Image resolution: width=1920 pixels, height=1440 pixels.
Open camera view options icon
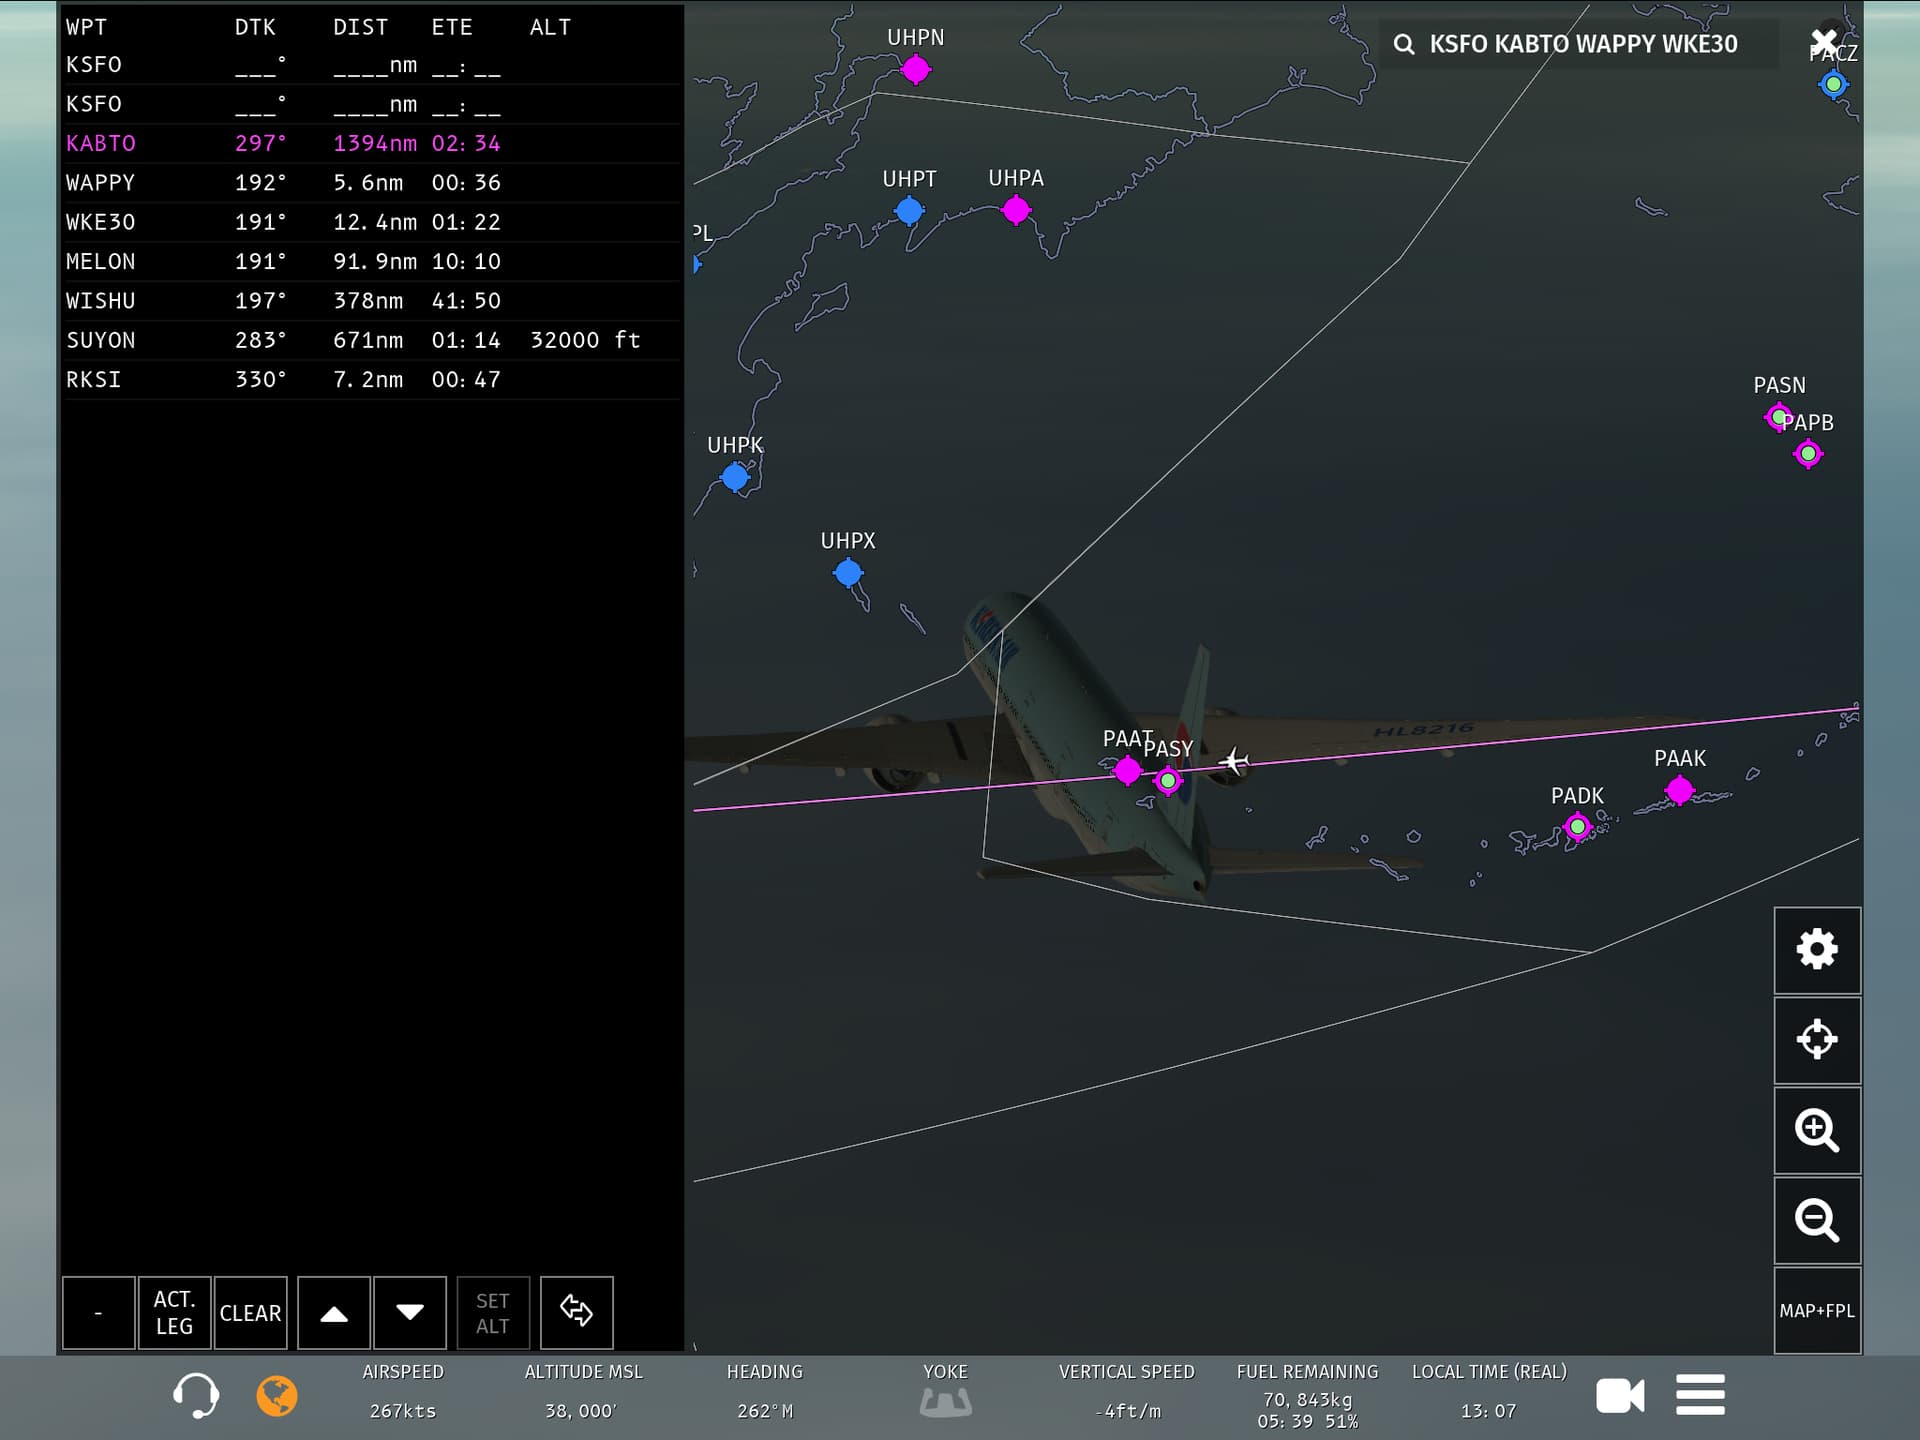(x=1620, y=1395)
